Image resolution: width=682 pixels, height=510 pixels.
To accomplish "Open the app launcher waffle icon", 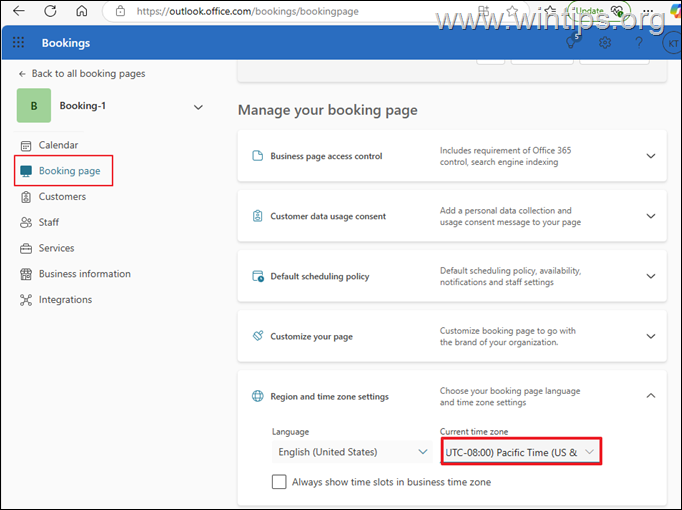I will click(x=18, y=42).
